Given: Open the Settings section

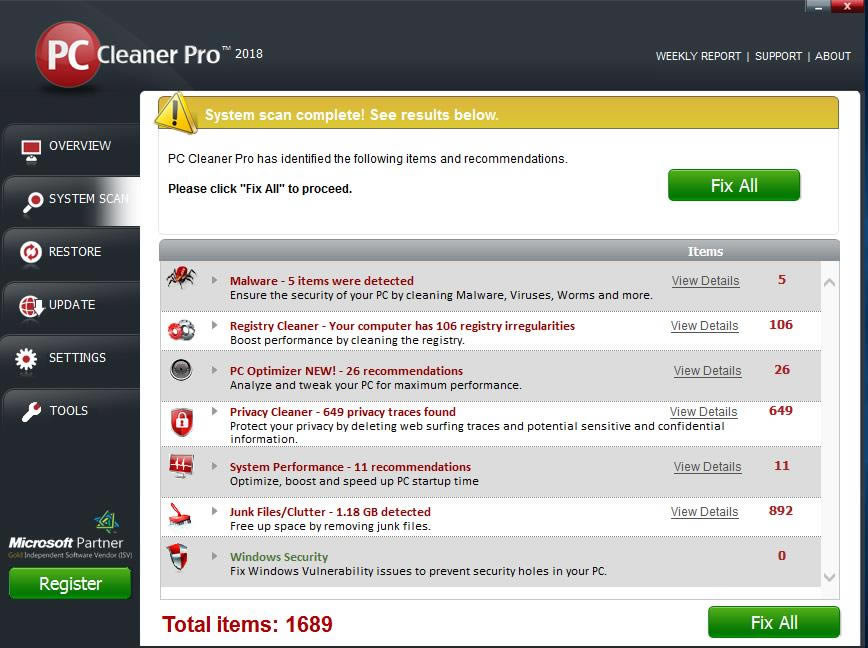Looking at the screenshot, I should (x=70, y=358).
